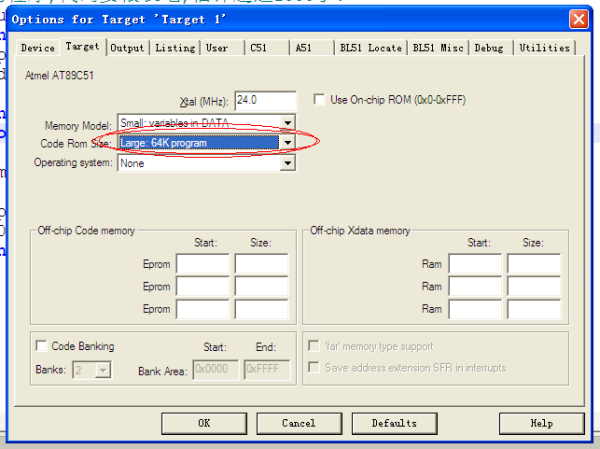Viewport: 600px width, 449px height.
Task: Go to the Debug tab
Action: 489,48
